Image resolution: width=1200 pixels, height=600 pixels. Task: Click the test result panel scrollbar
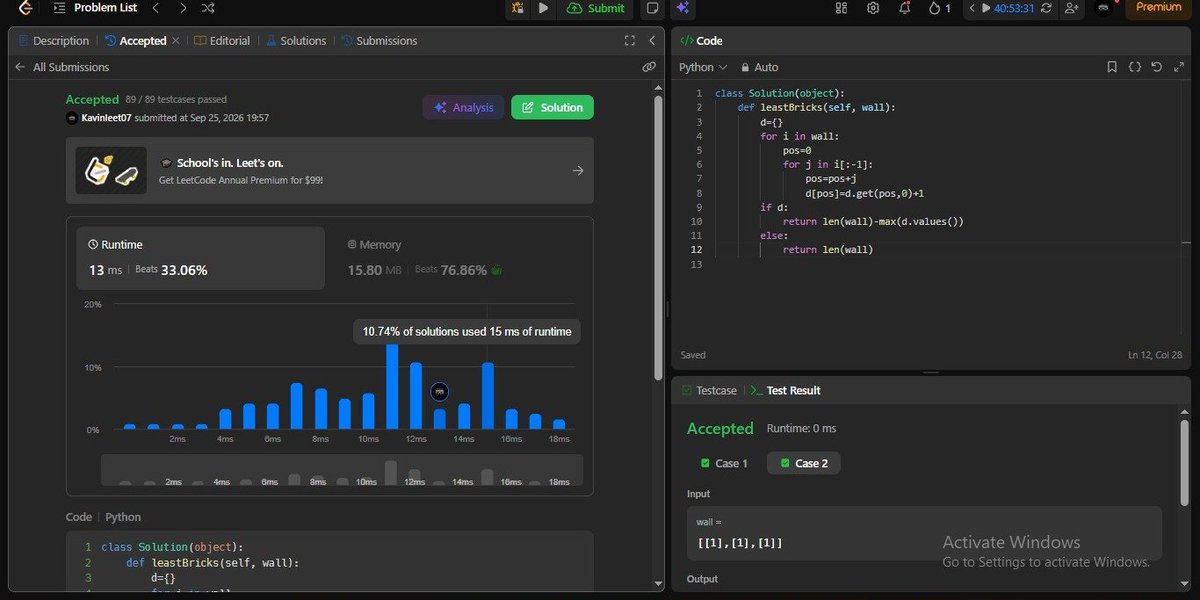pyautogui.click(x=1185, y=460)
